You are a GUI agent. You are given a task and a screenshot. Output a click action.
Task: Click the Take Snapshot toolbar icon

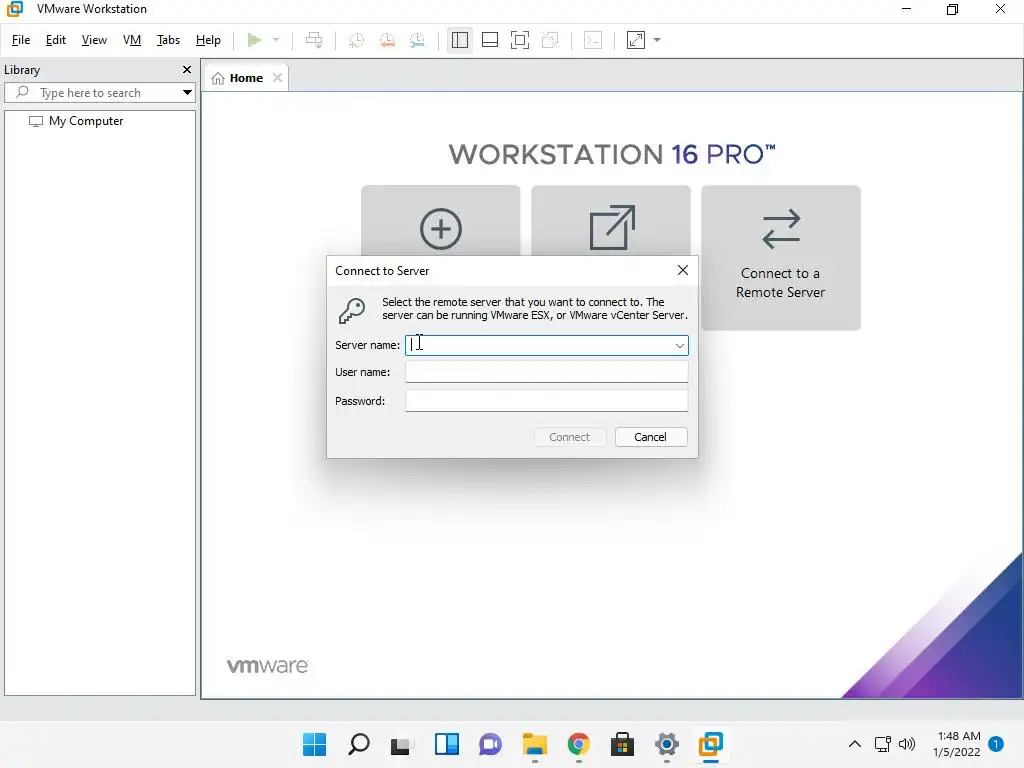tap(356, 40)
